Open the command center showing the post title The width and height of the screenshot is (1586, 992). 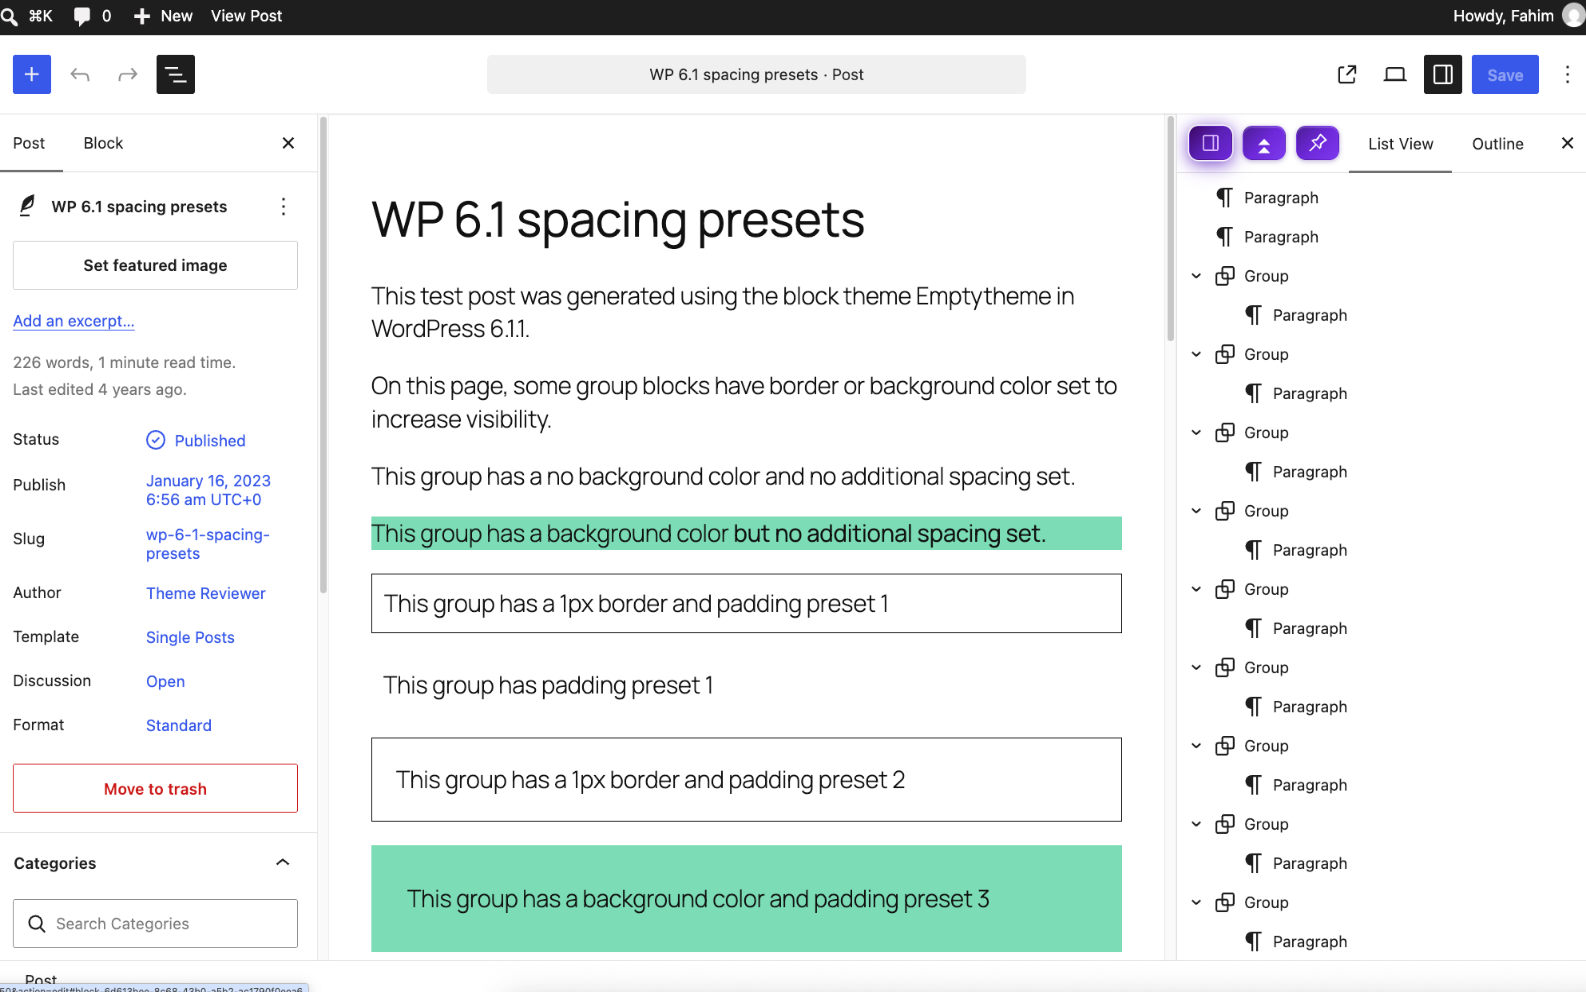click(x=756, y=74)
